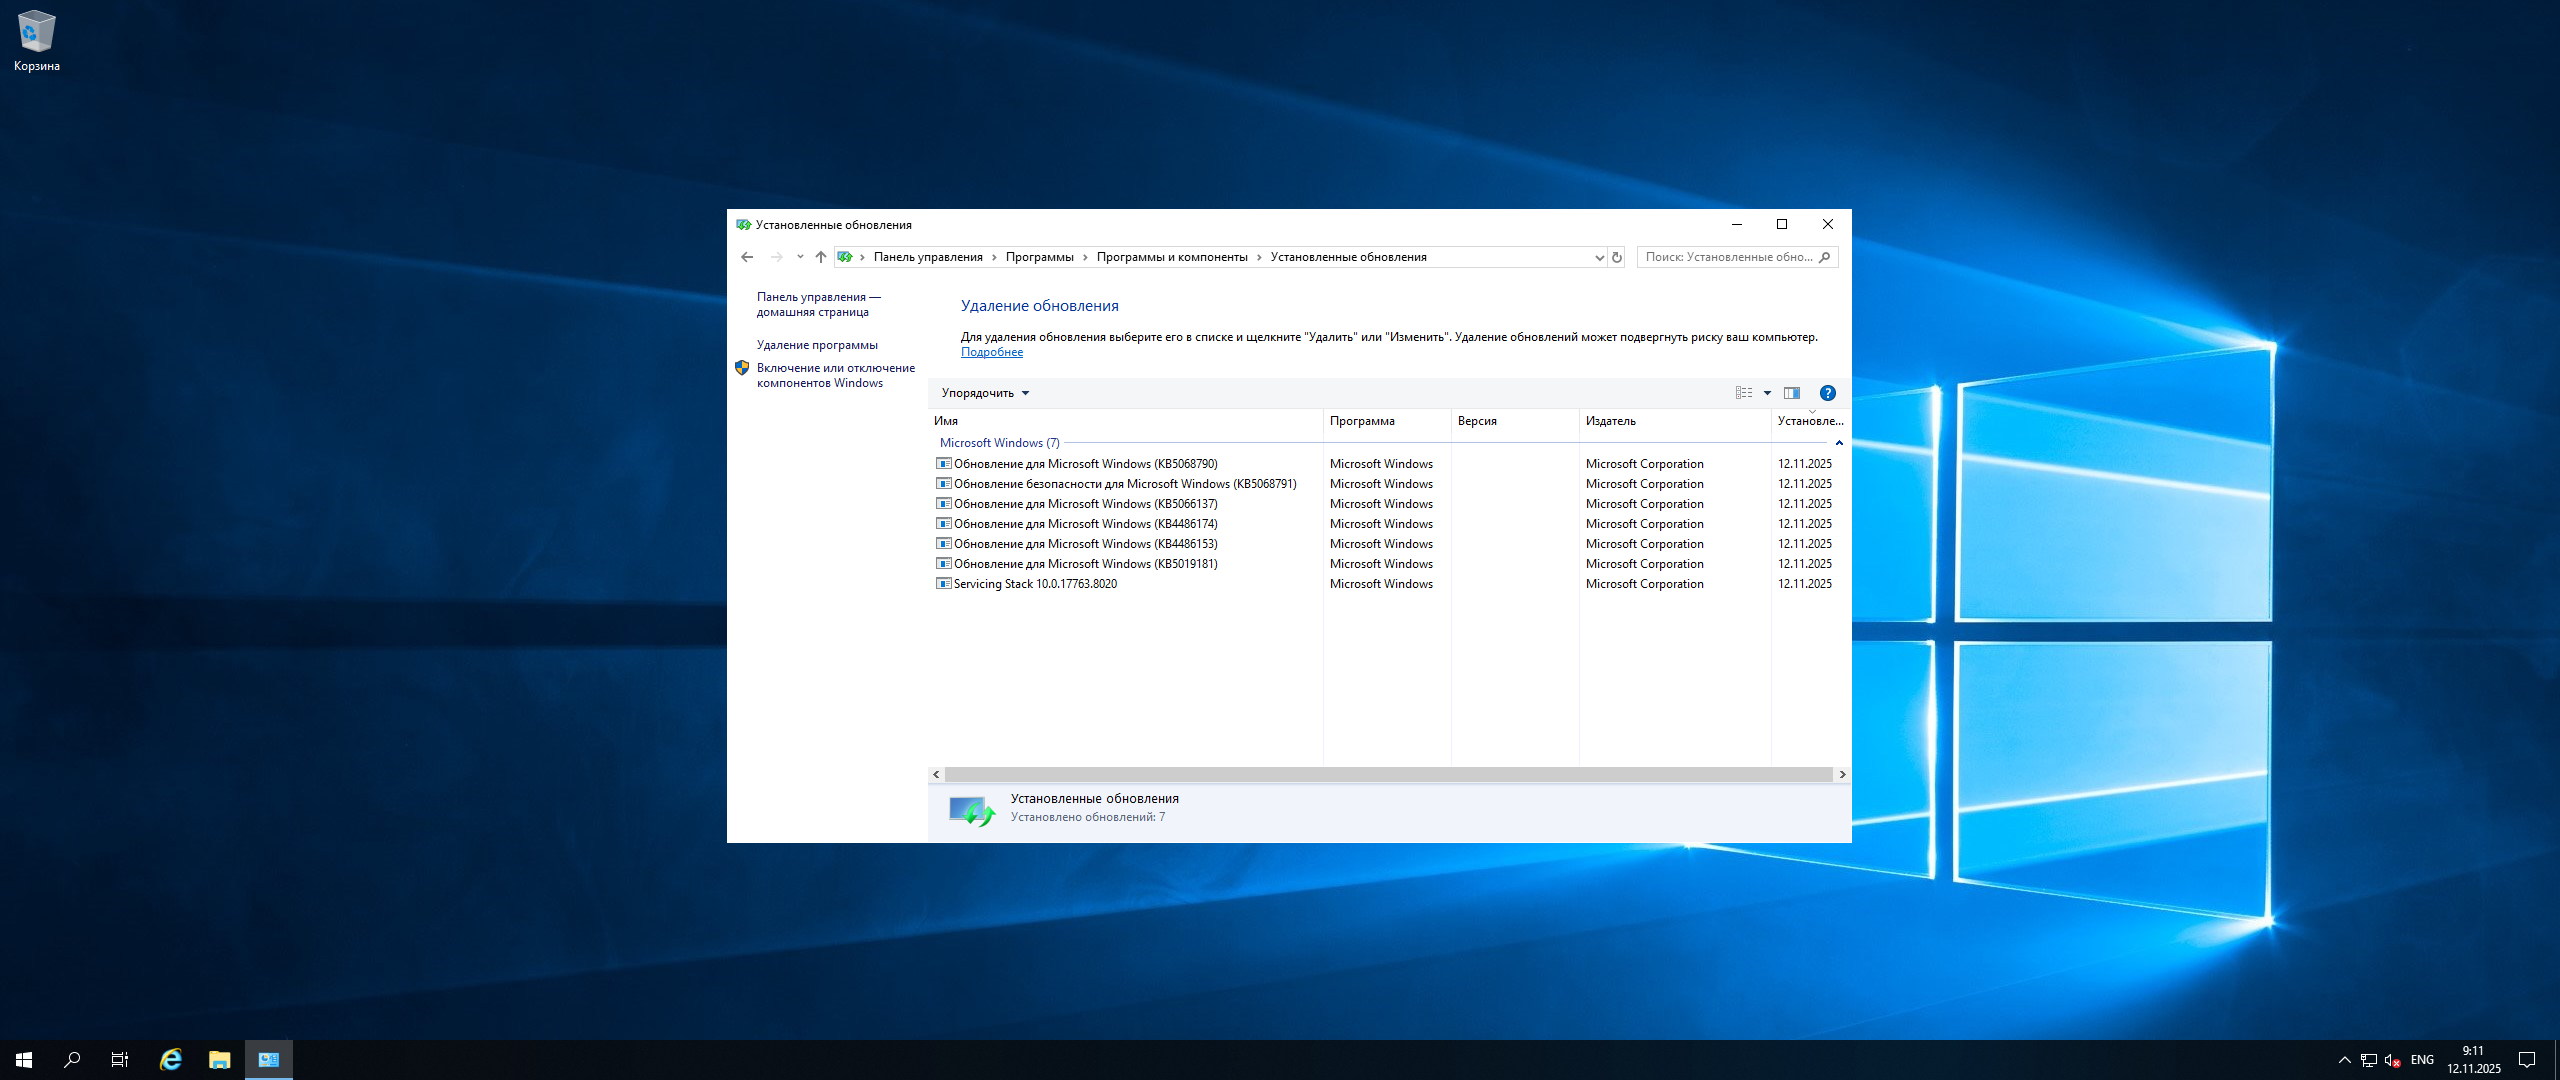Expand the address bar history dropdown
Image resolution: width=2560 pixels, height=1080 pixels.
pyautogui.click(x=1599, y=257)
